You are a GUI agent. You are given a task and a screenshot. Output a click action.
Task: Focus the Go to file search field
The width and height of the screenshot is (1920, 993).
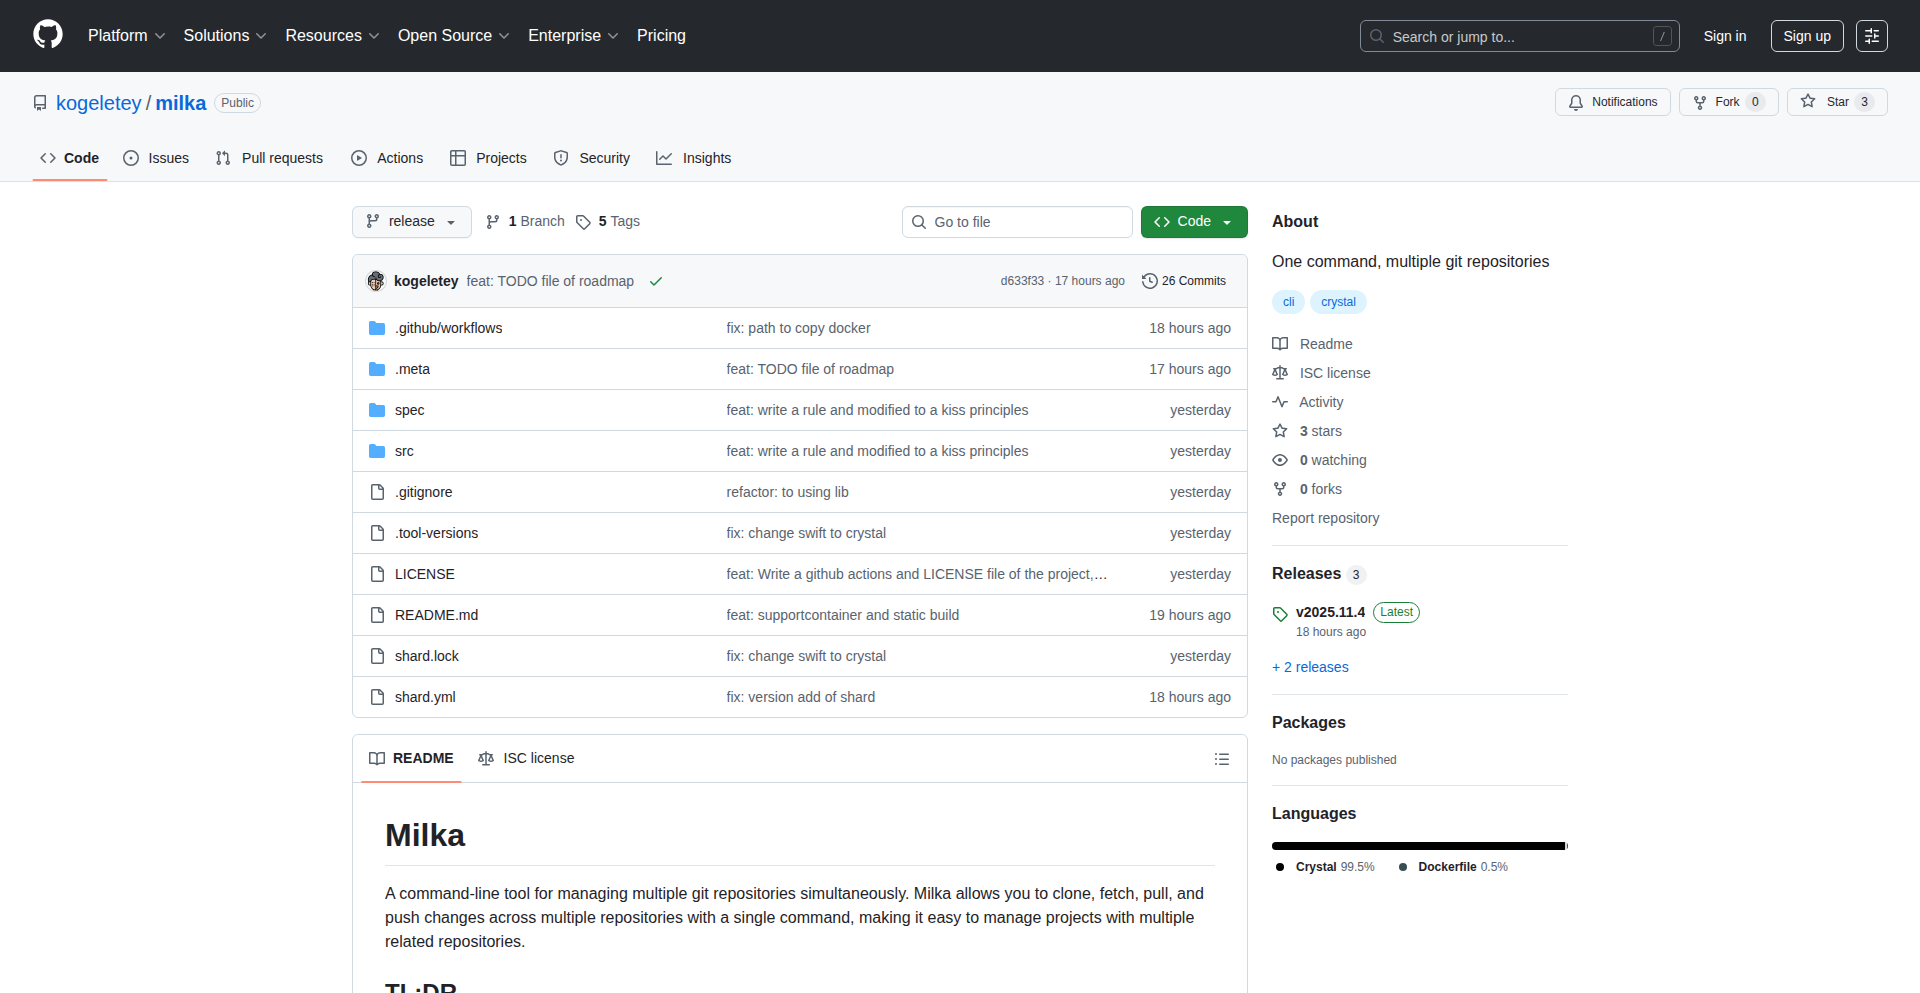coord(1017,222)
